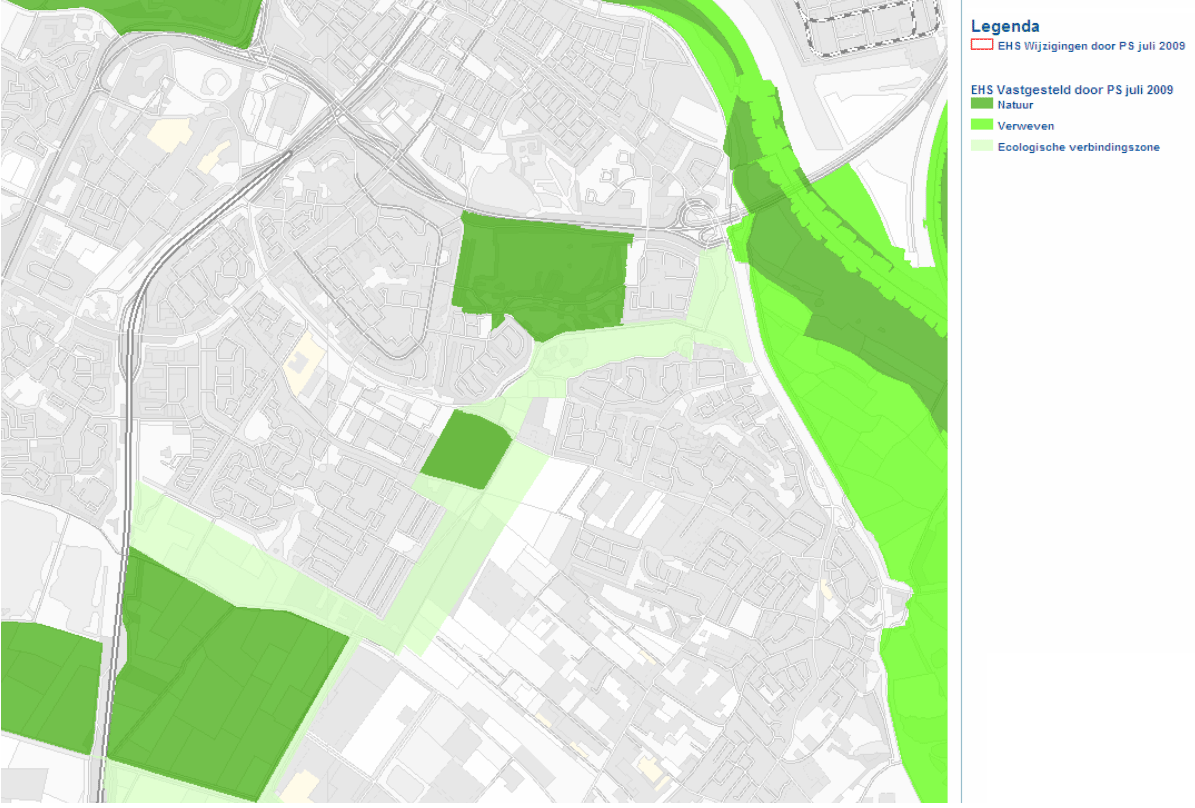Screen dimensions: 1195x808
Task: Click the Ecologische verbindingszone legend label
Action: 1078,147
